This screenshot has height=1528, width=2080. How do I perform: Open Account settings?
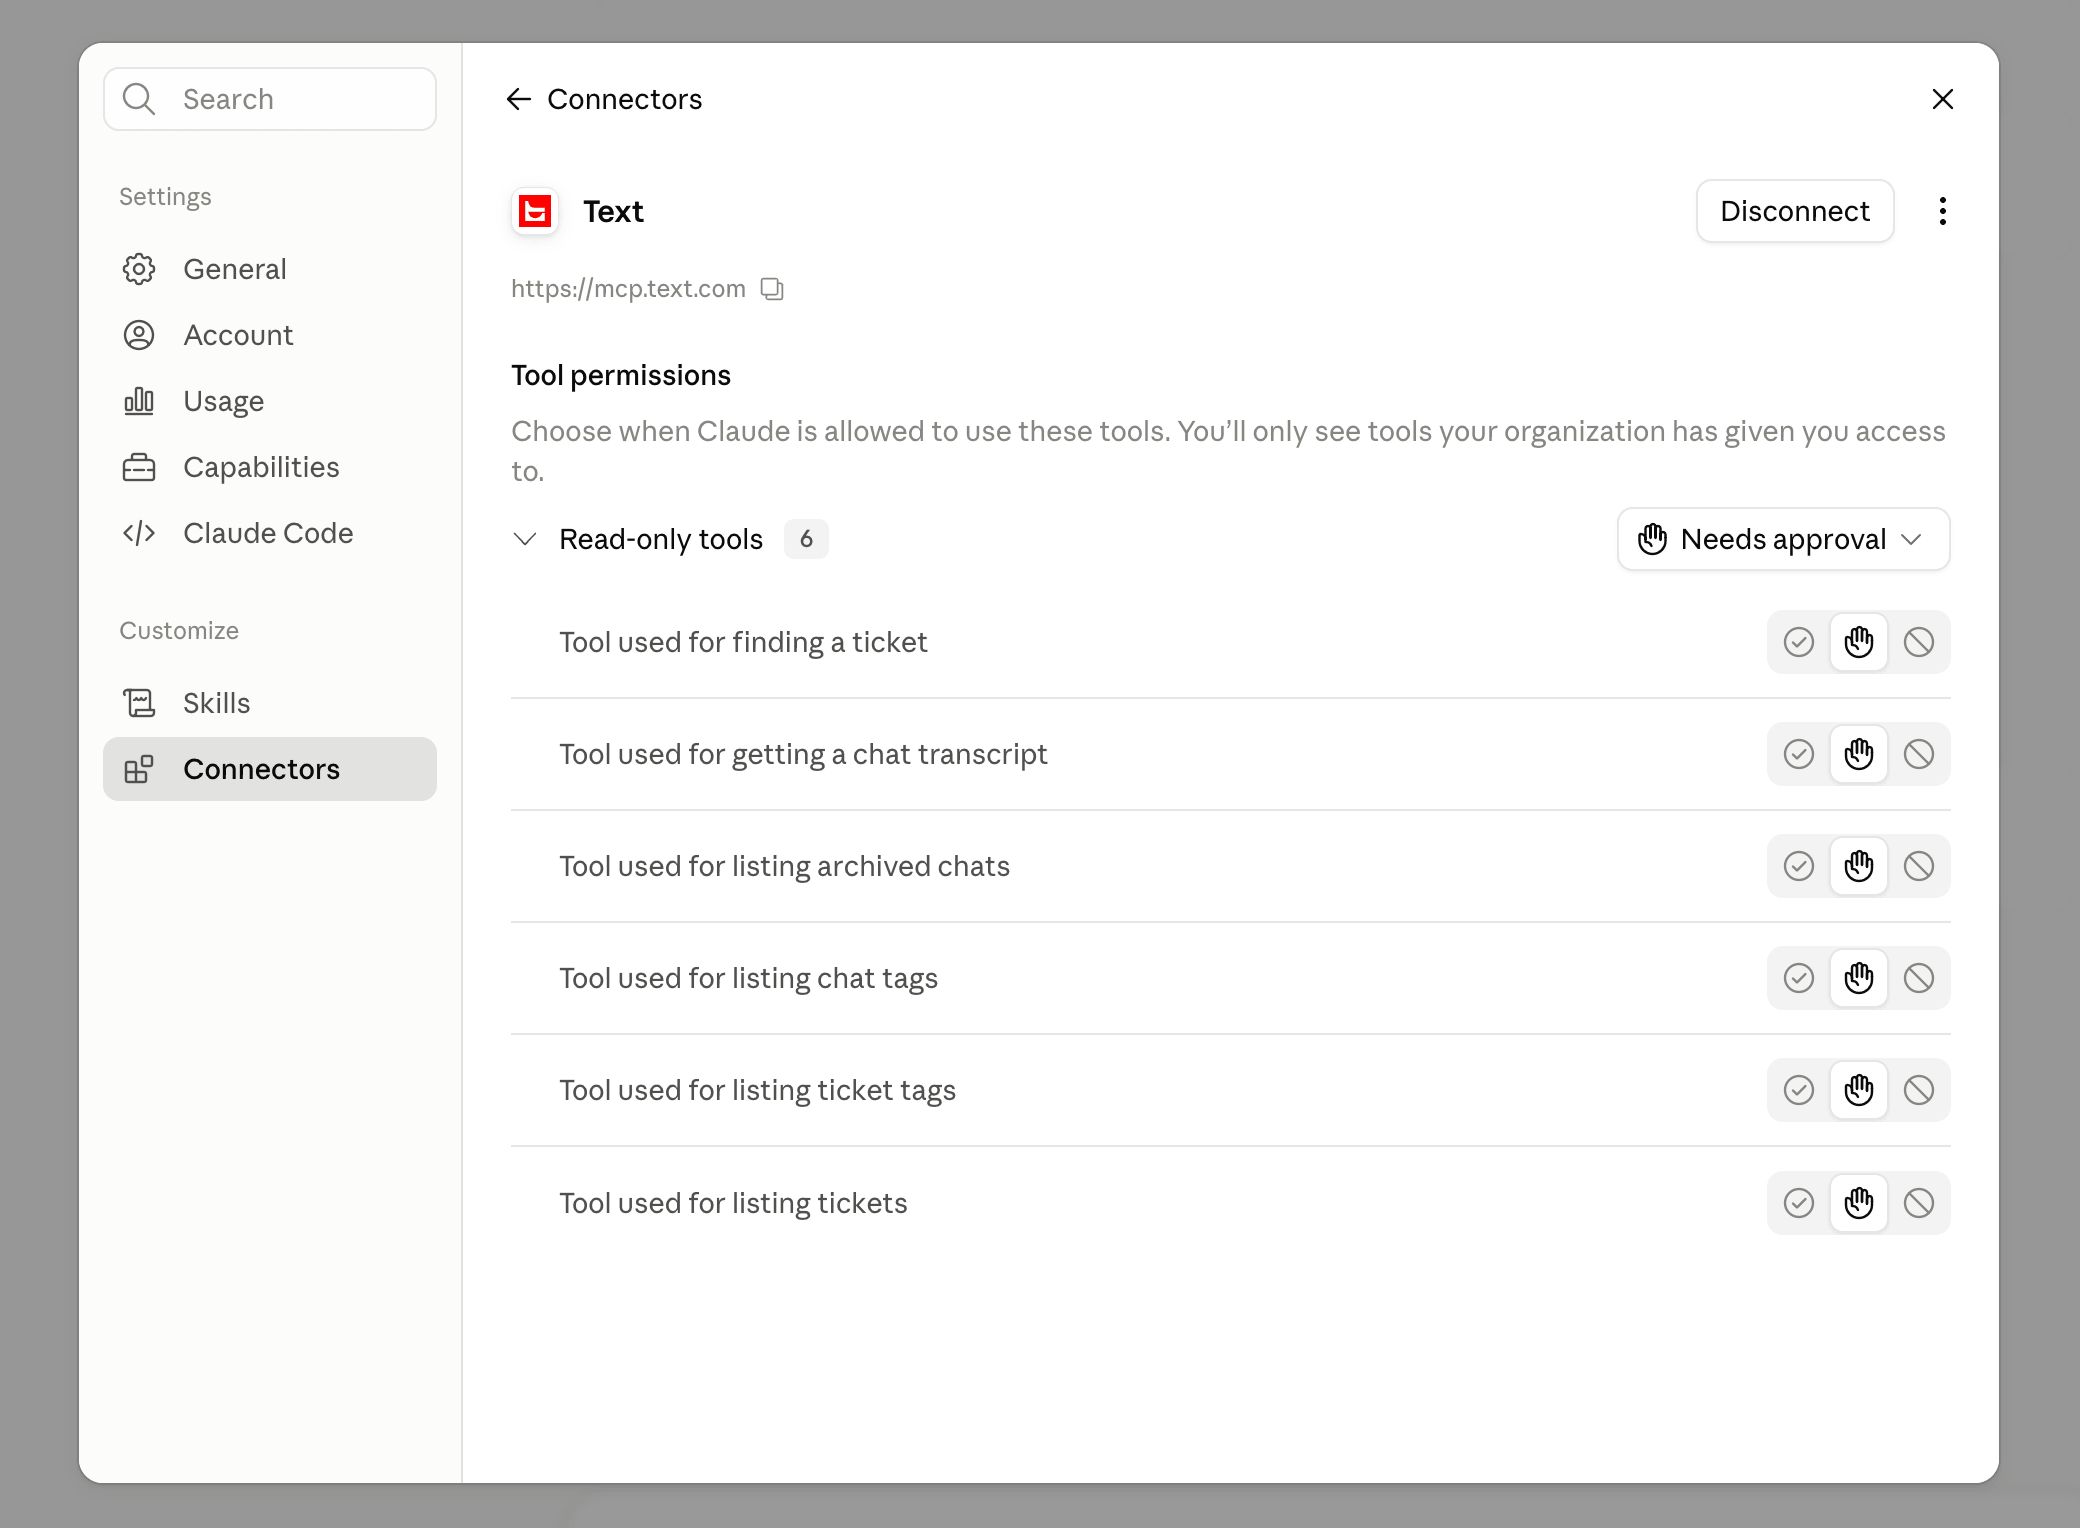coord(270,335)
